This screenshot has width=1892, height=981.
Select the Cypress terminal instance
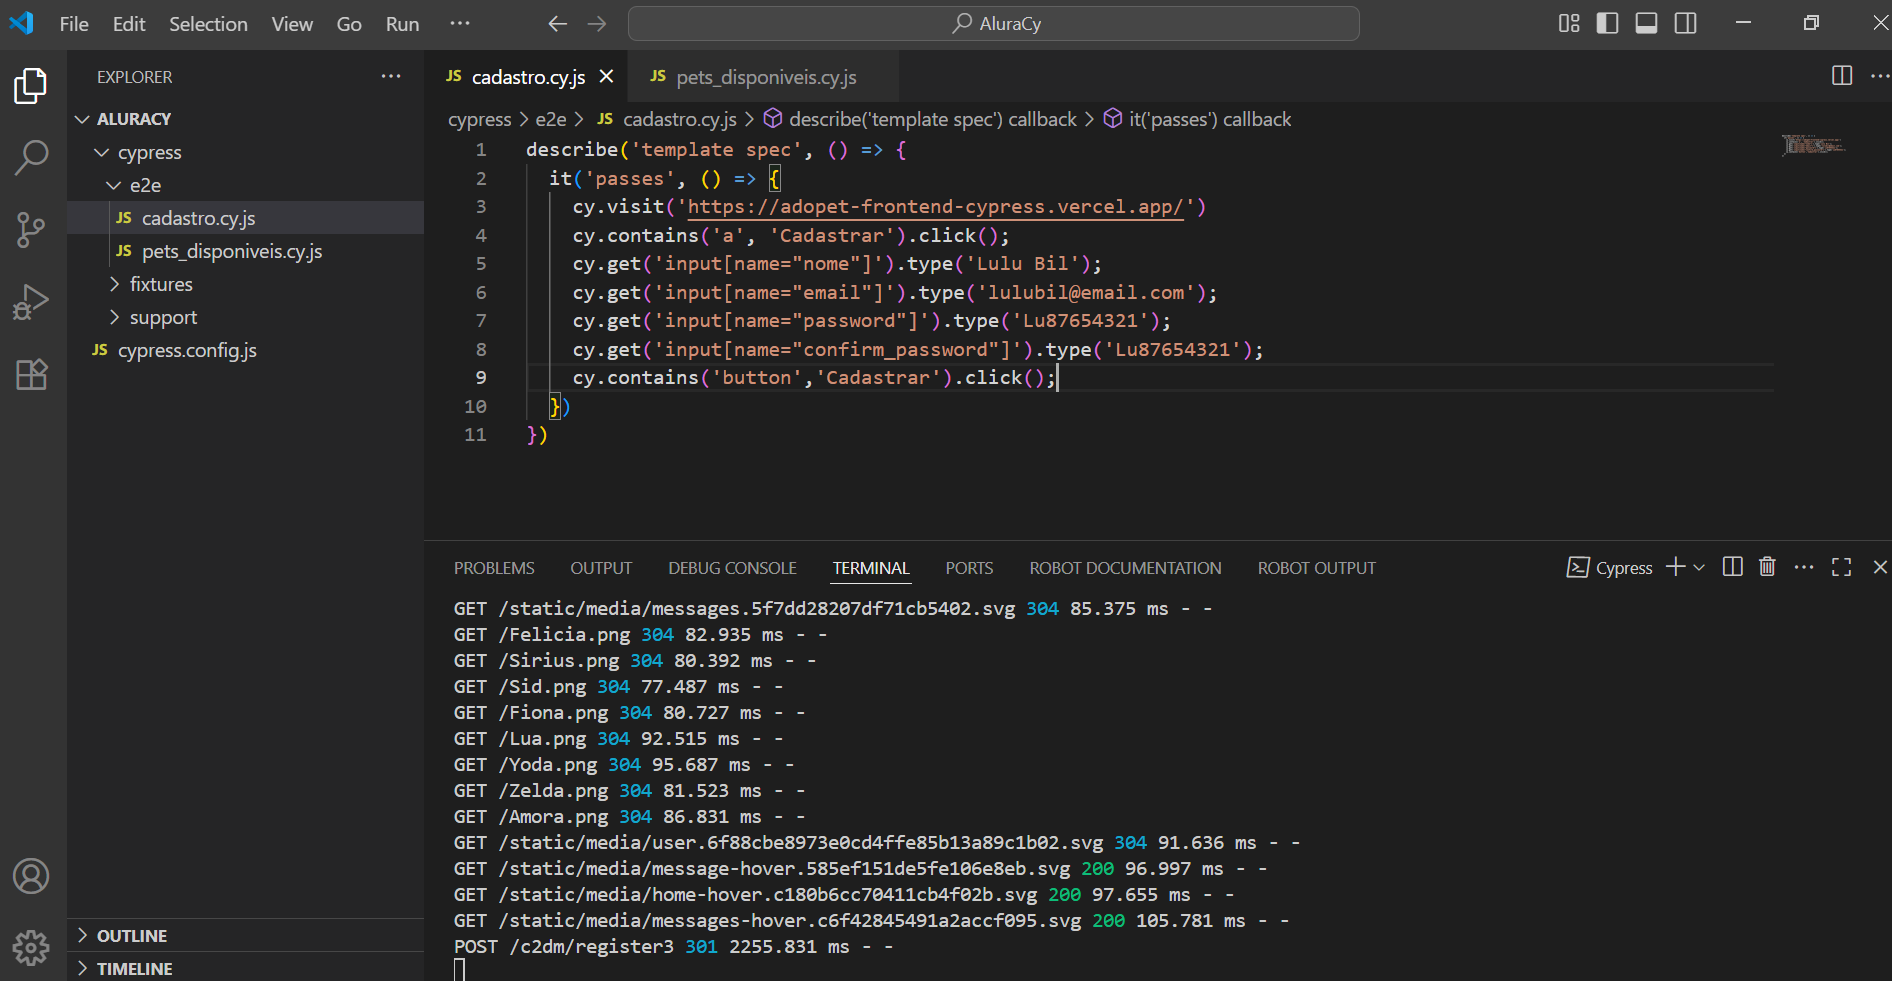click(1609, 567)
